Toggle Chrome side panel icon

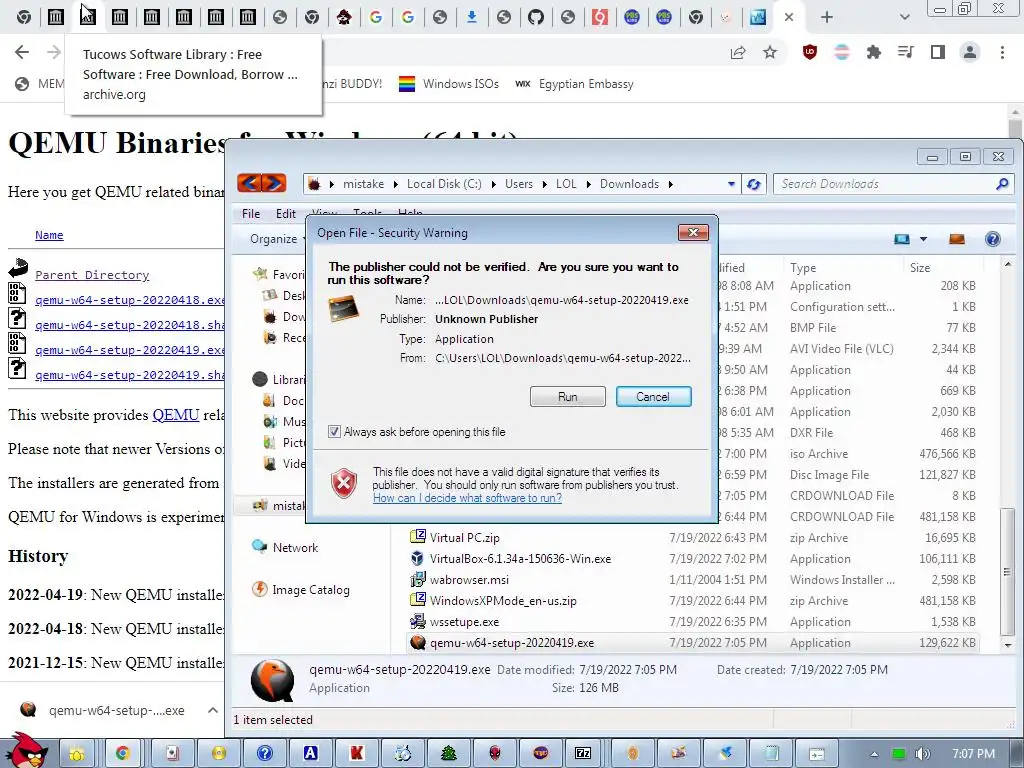point(938,52)
